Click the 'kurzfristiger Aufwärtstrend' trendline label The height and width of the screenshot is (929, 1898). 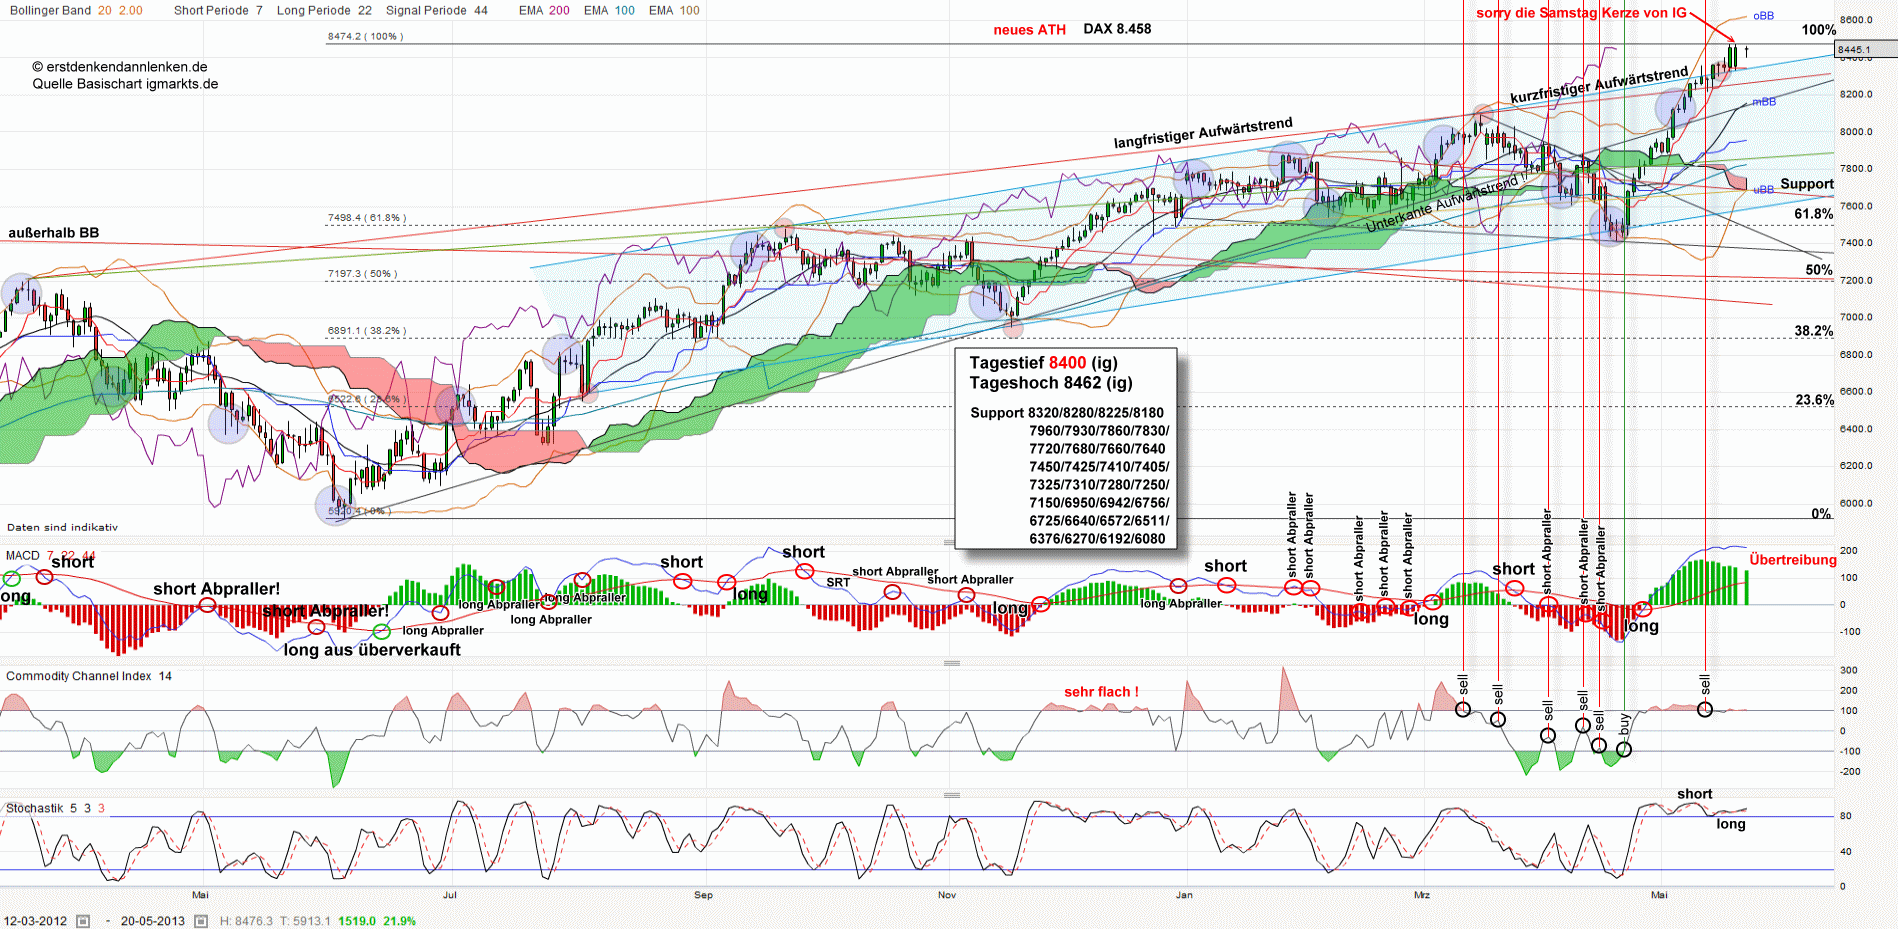1599,85
